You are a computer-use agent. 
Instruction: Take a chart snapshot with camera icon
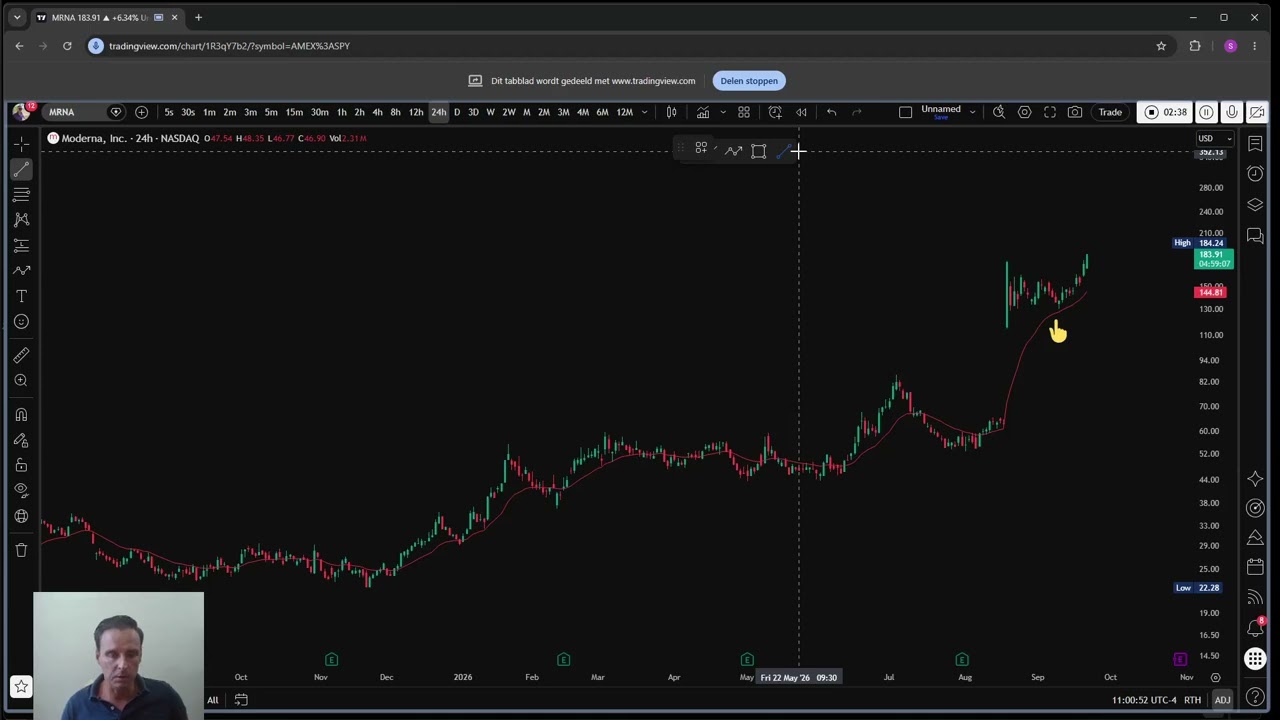tap(1075, 112)
